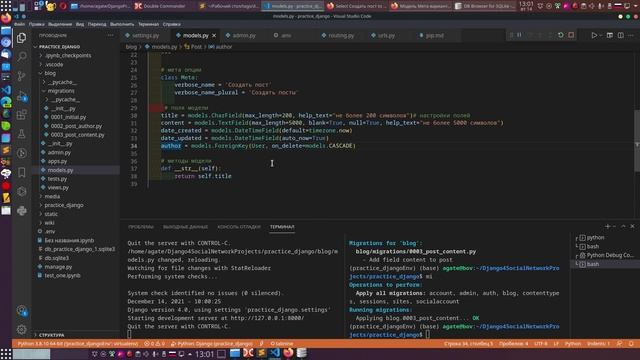Open DB Browser for SQLite taskbar window
The image size is (640, 360).
click(x=485, y=6)
